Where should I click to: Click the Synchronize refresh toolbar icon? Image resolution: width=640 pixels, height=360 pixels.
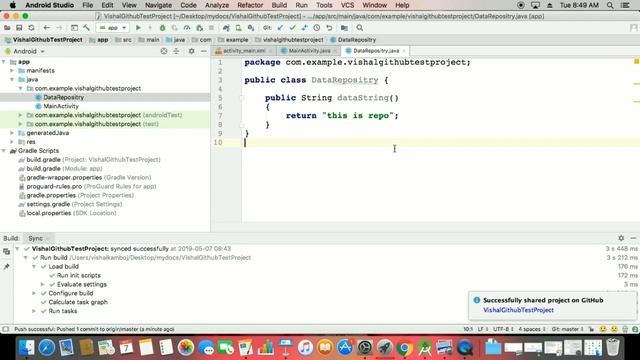[x=31, y=28]
